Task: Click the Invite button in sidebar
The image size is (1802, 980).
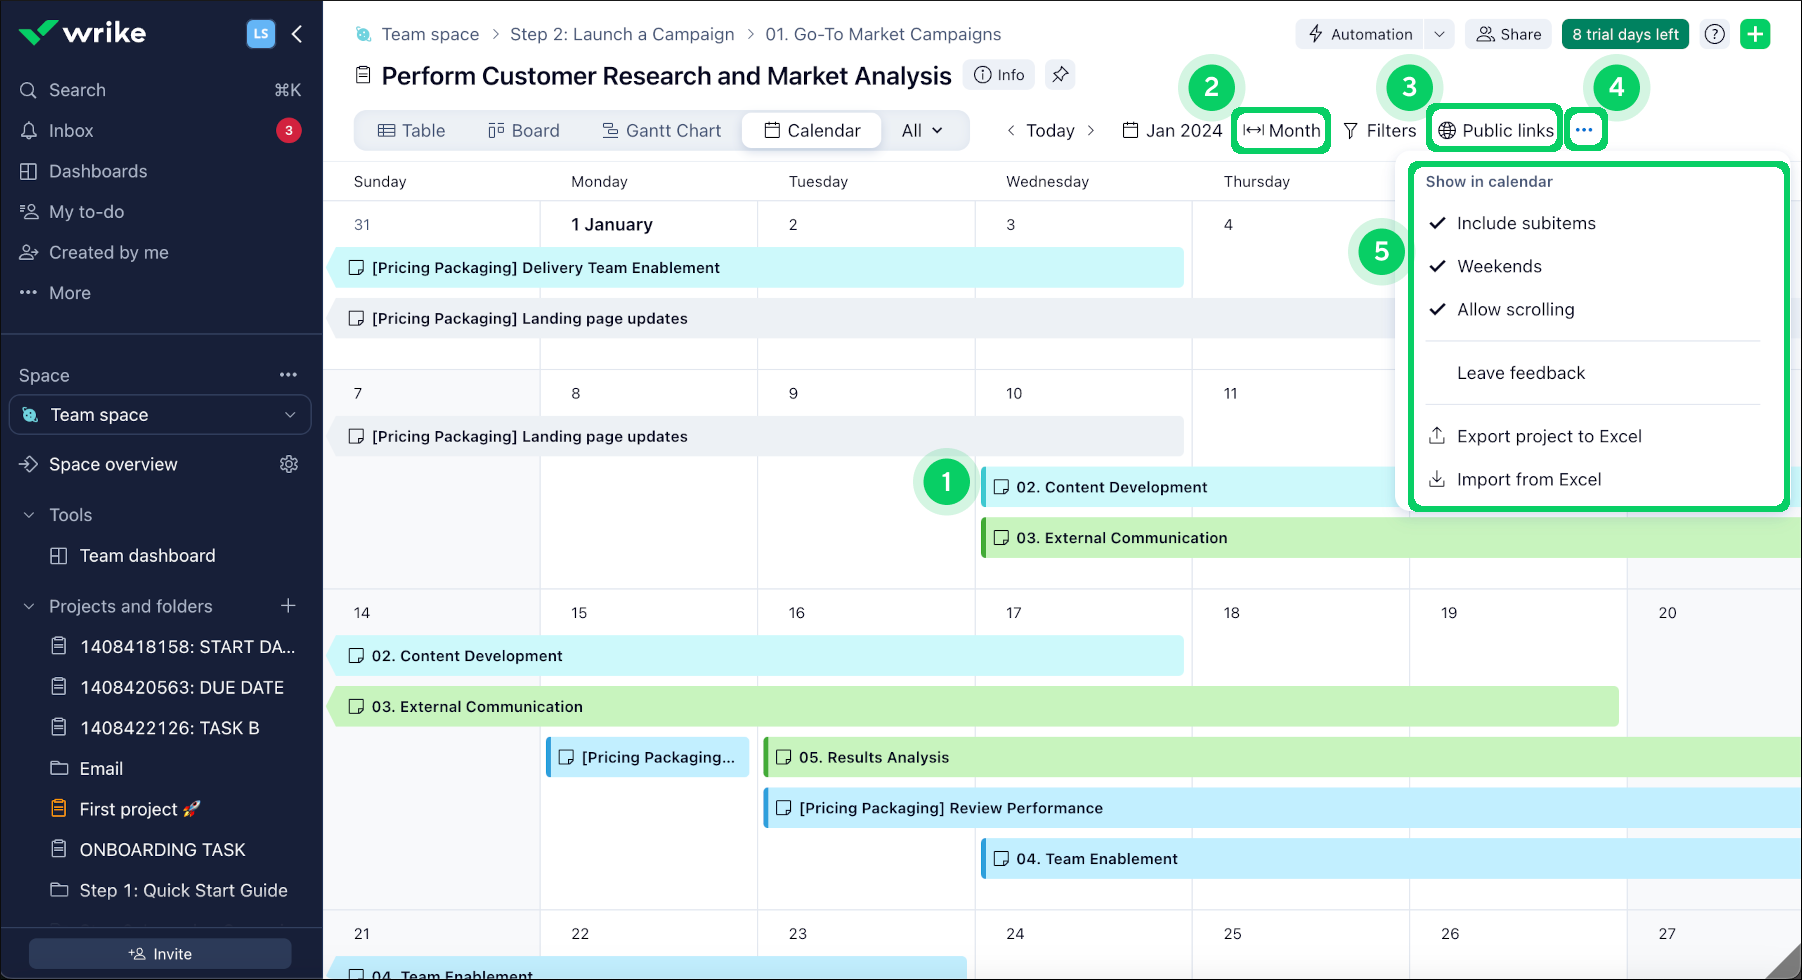Action: [x=160, y=954]
